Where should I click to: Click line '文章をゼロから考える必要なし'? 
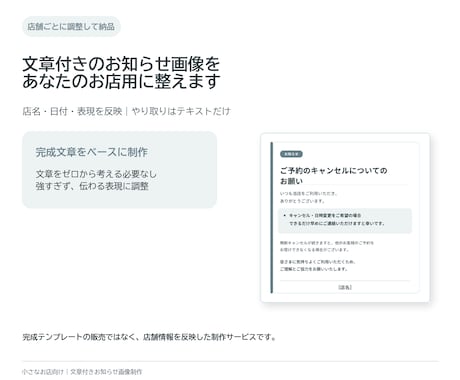tap(96, 174)
